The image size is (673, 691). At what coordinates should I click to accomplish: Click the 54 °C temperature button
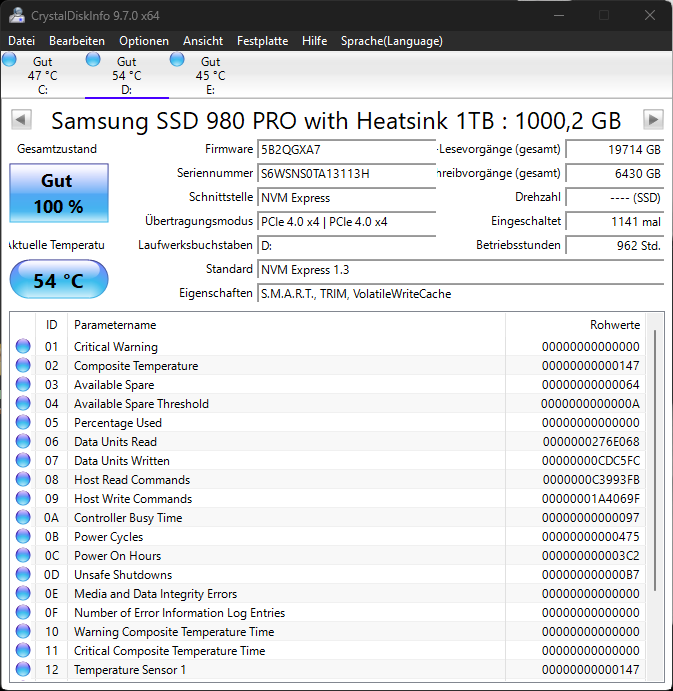tap(59, 279)
